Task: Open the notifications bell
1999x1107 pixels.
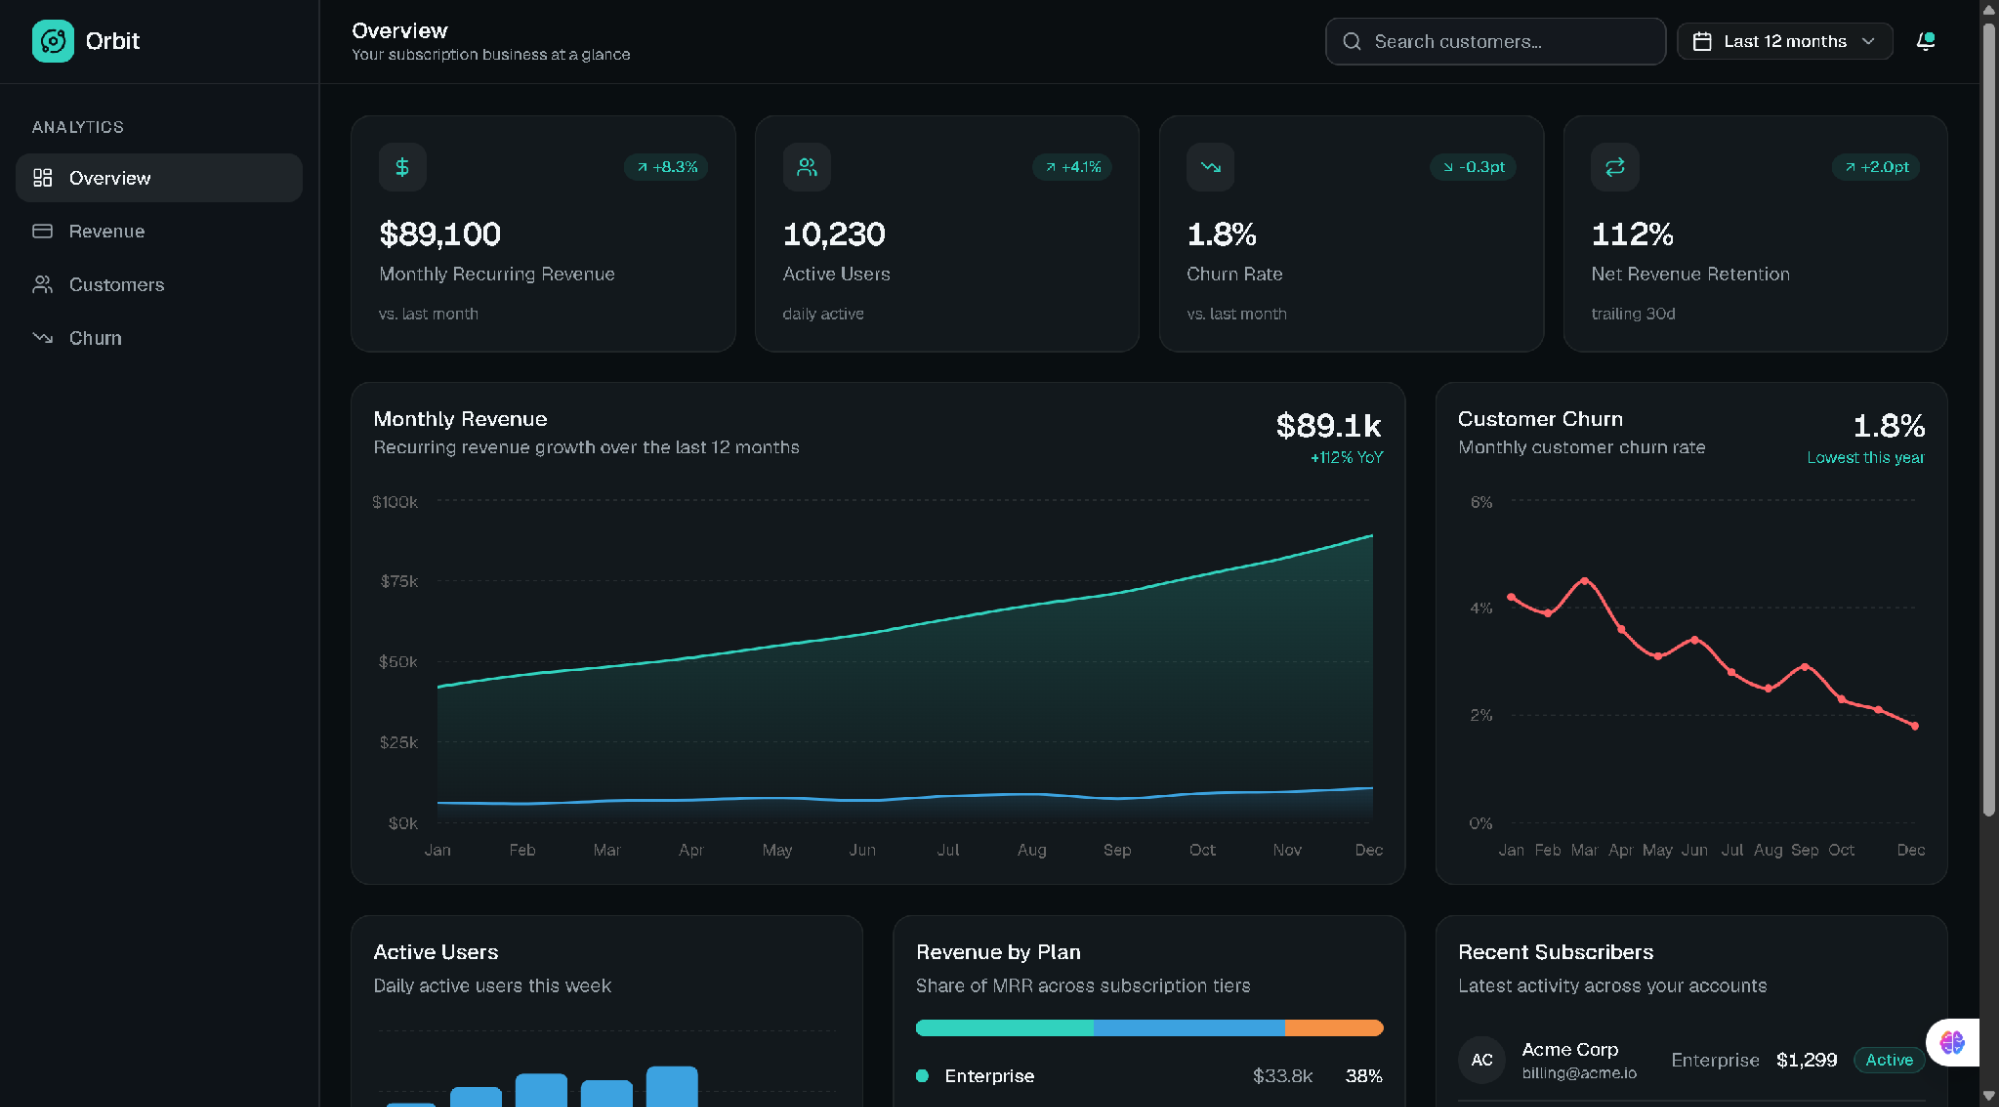Action: coord(1925,41)
